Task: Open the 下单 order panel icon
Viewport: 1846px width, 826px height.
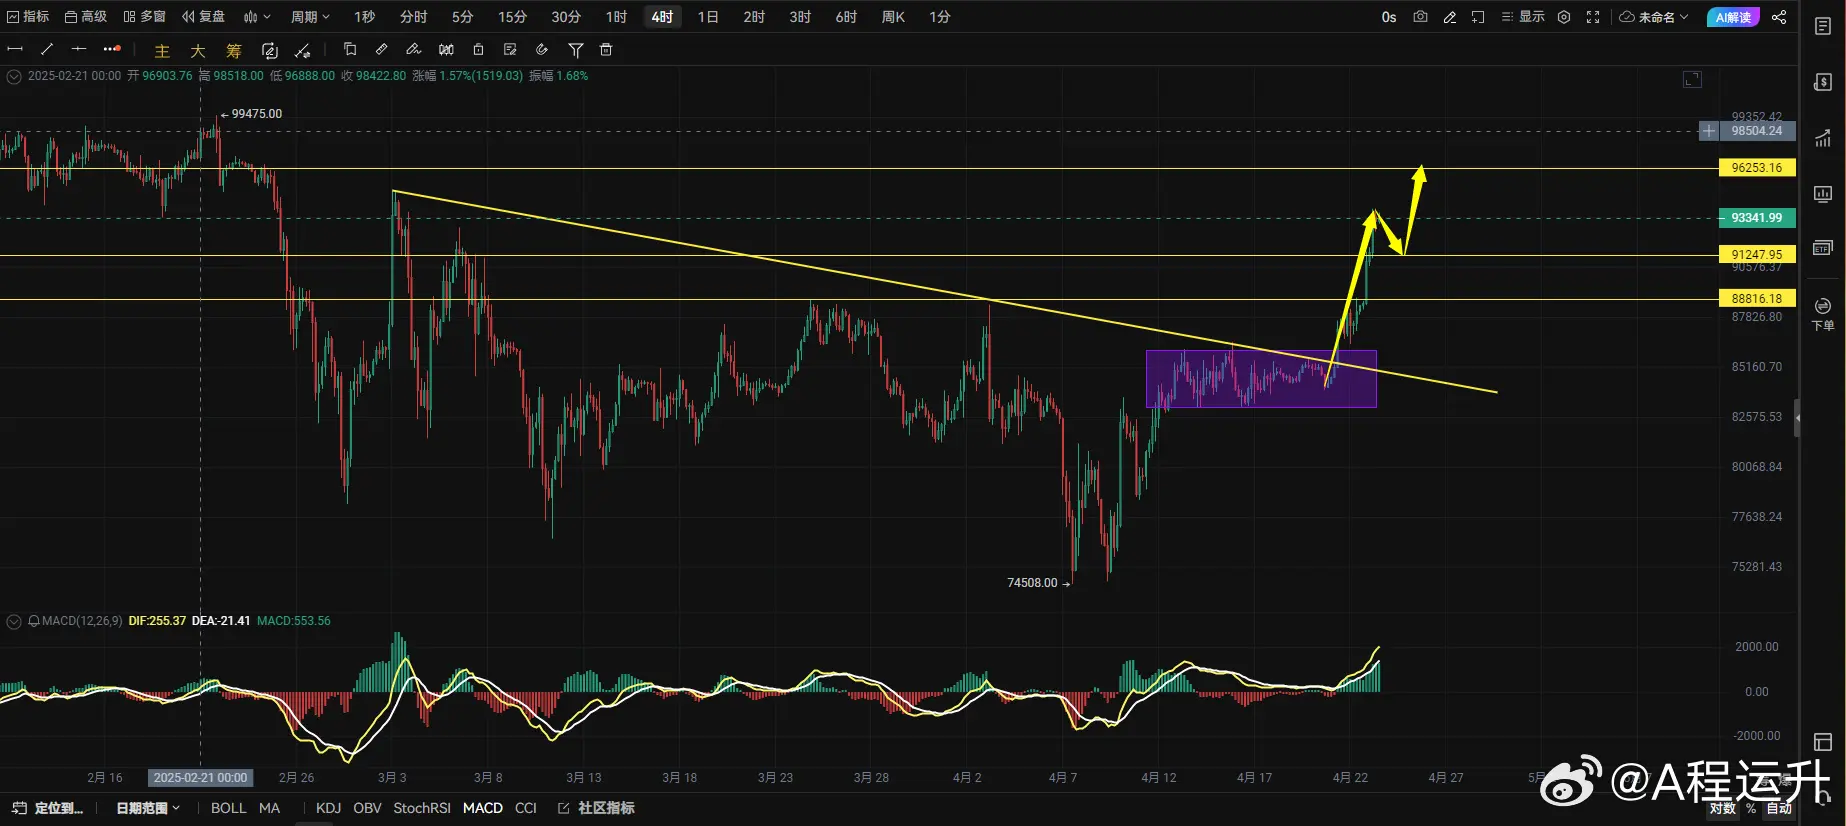Action: tap(1823, 312)
